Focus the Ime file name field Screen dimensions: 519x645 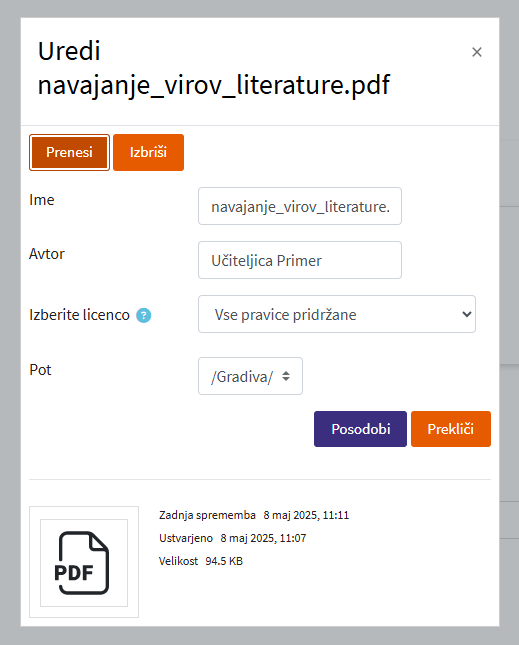300,206
